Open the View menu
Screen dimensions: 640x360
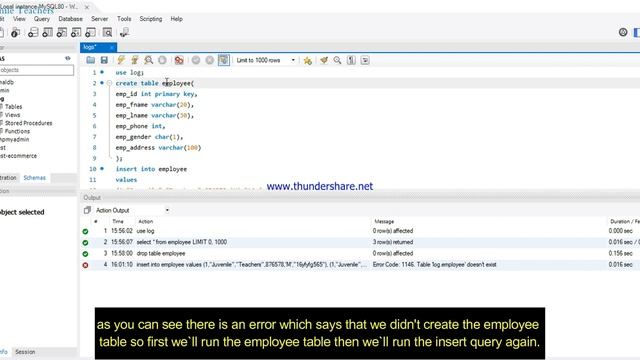19,19
